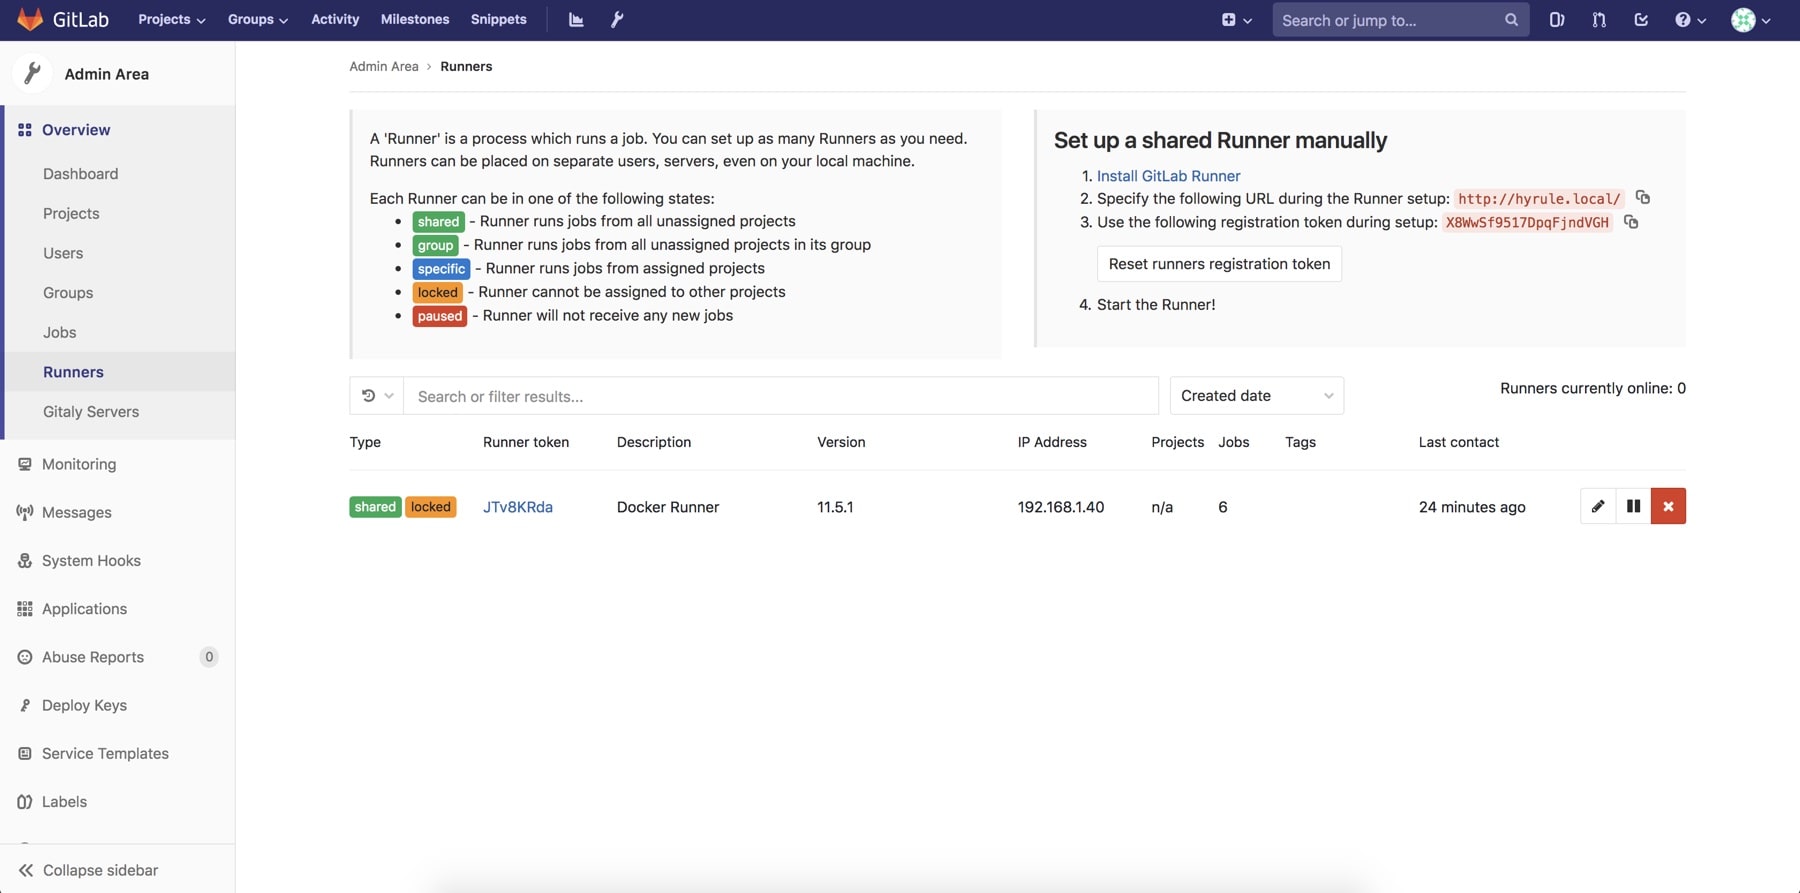This screenshot has height=893, width=1800.
Task: Select Runners in the sidebar
Action: (x=73, y=372)
